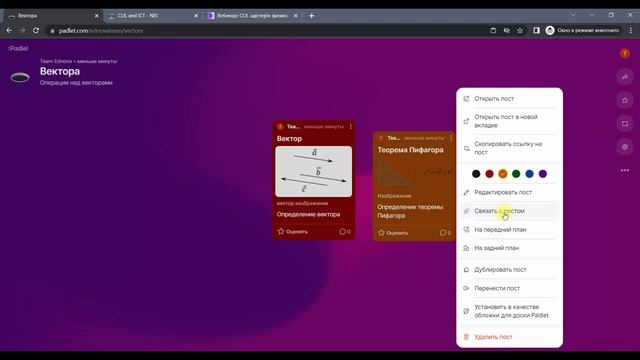Click the board's black hole icon

[x=20, y=77]
